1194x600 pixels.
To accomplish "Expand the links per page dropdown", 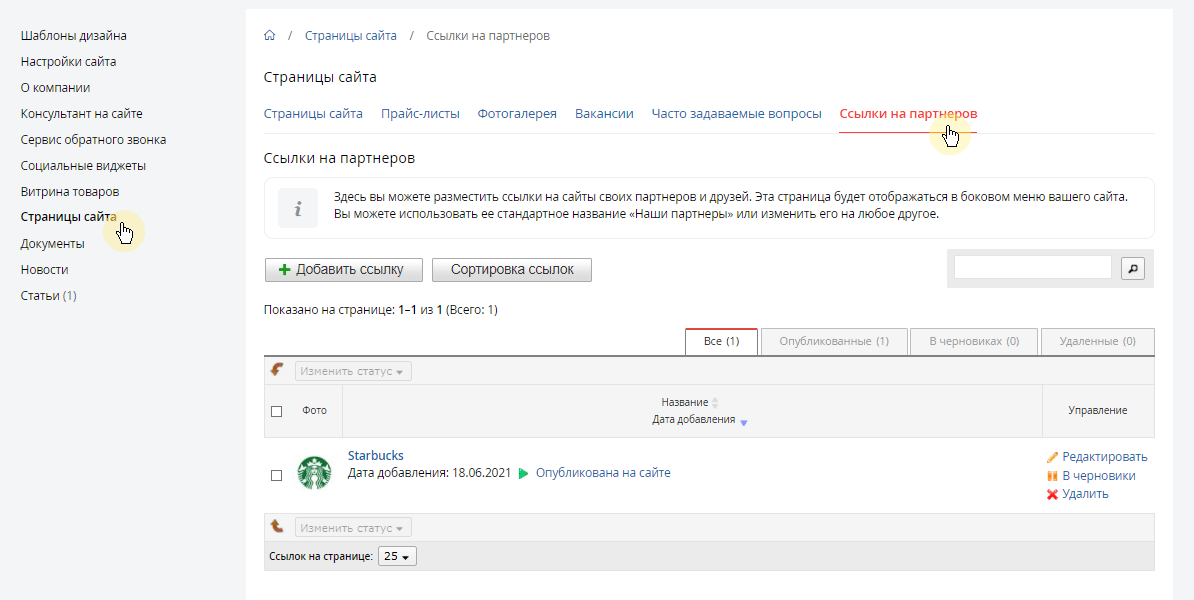I will point(397,556).
